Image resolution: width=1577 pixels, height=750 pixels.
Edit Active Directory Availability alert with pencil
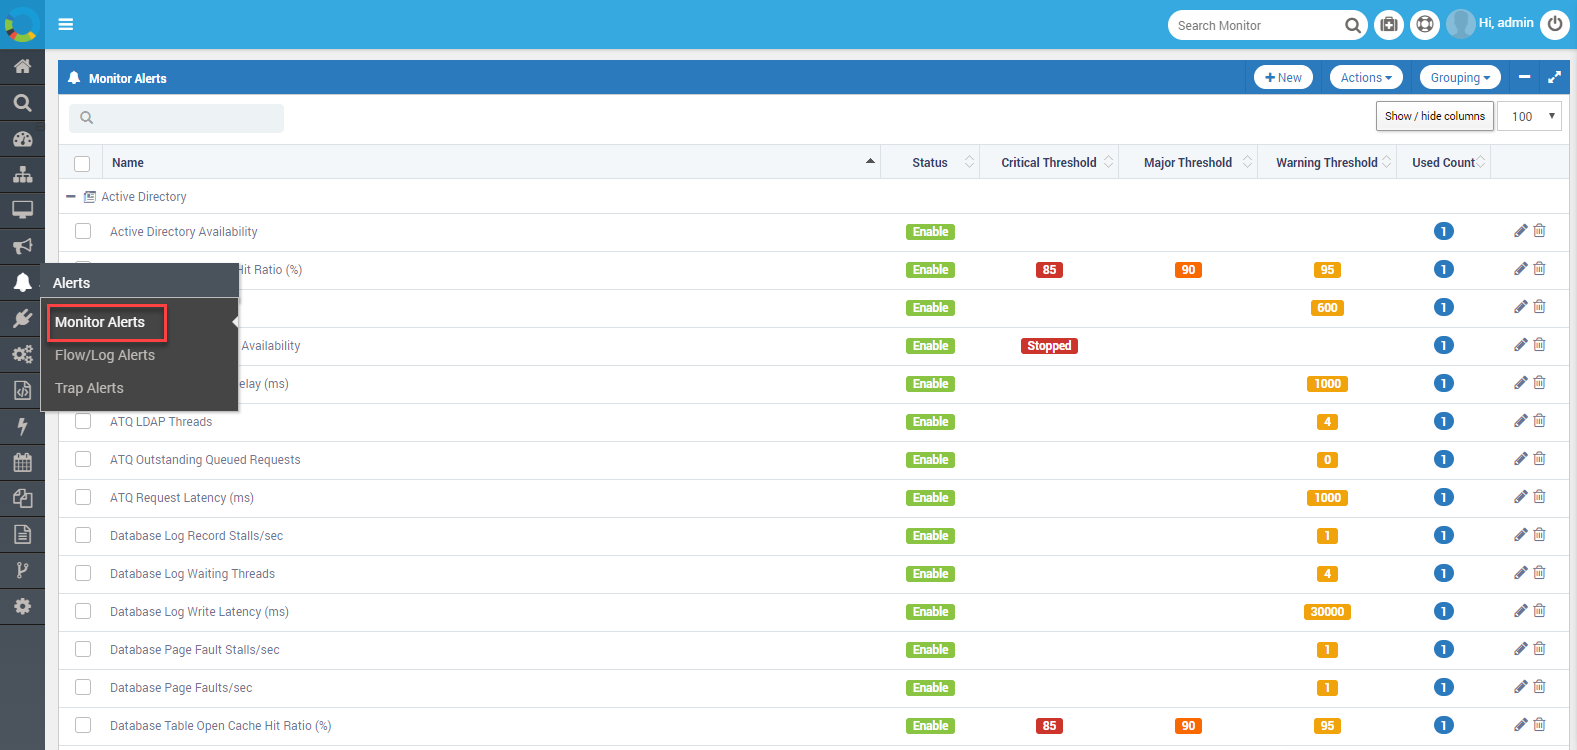(x=1520, y=231)
